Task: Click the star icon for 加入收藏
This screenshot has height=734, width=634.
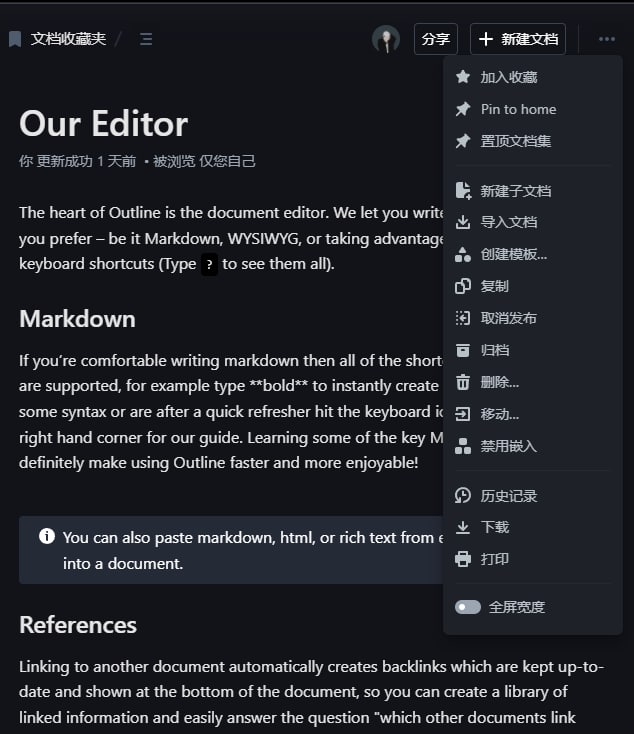Action: point(462,77)
